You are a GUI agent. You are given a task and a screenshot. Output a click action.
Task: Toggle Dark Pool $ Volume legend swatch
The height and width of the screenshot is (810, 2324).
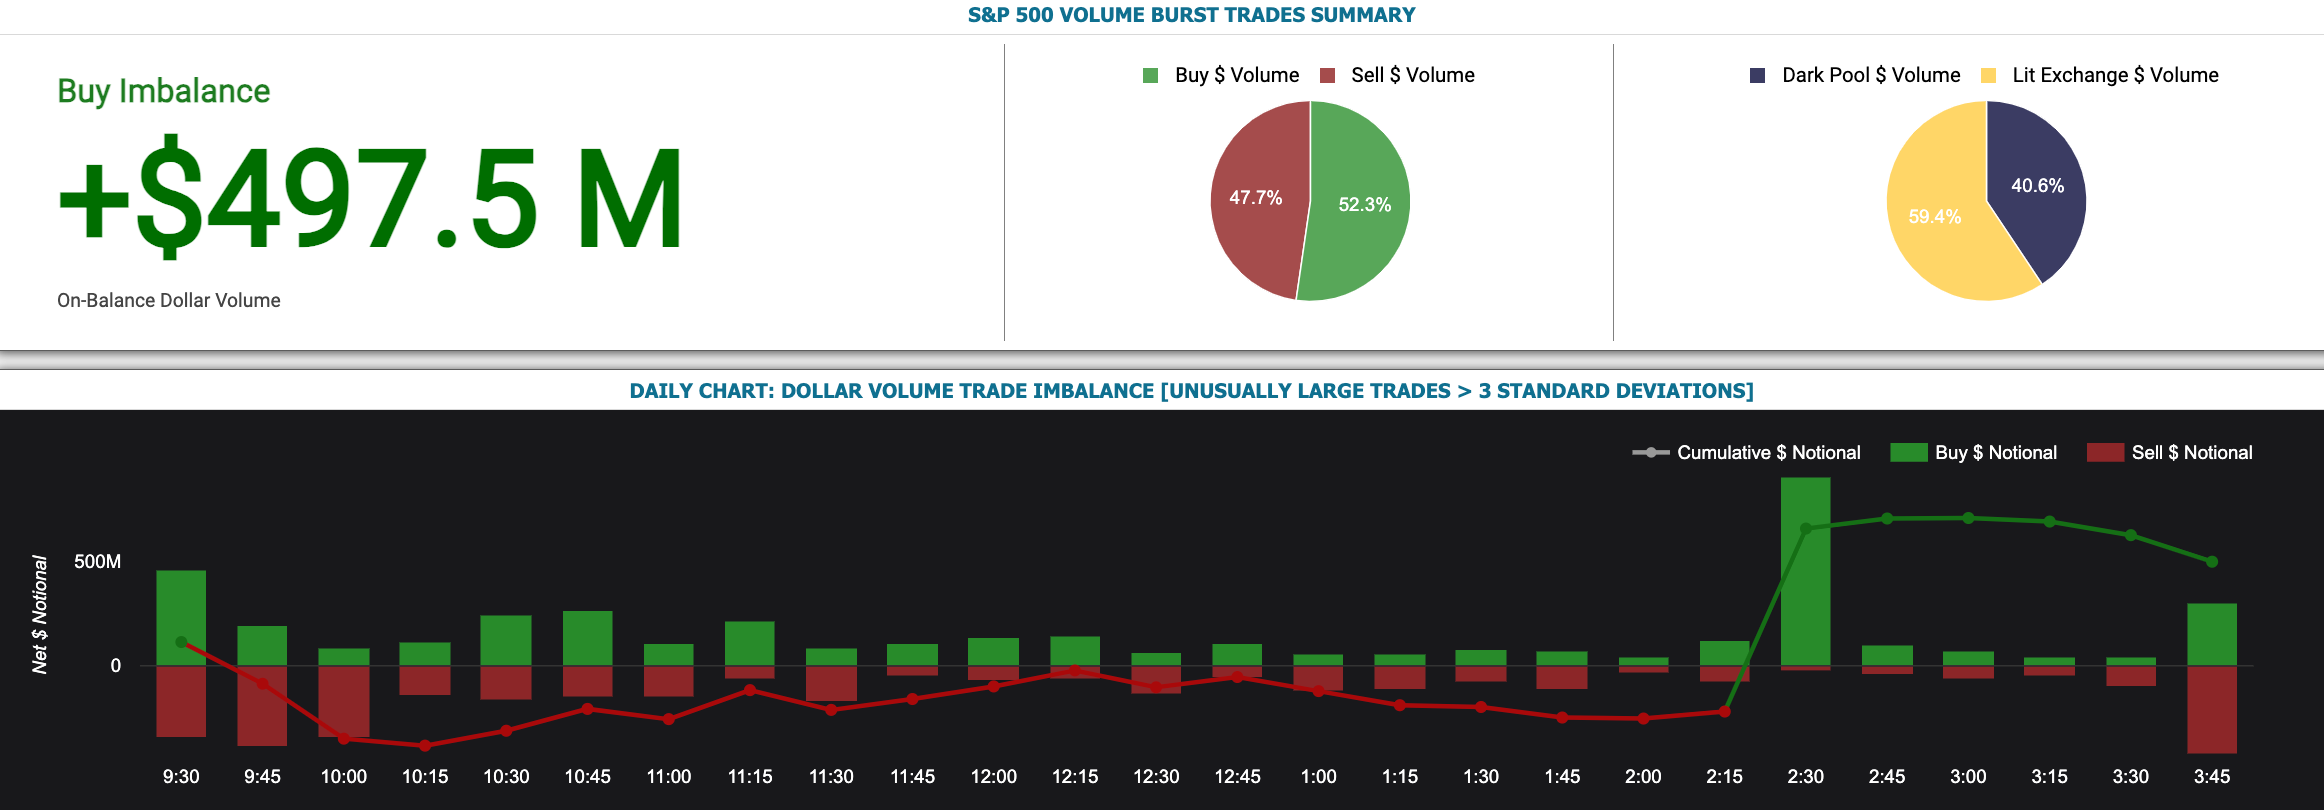pyautogui.click(x=1757, y=75)
